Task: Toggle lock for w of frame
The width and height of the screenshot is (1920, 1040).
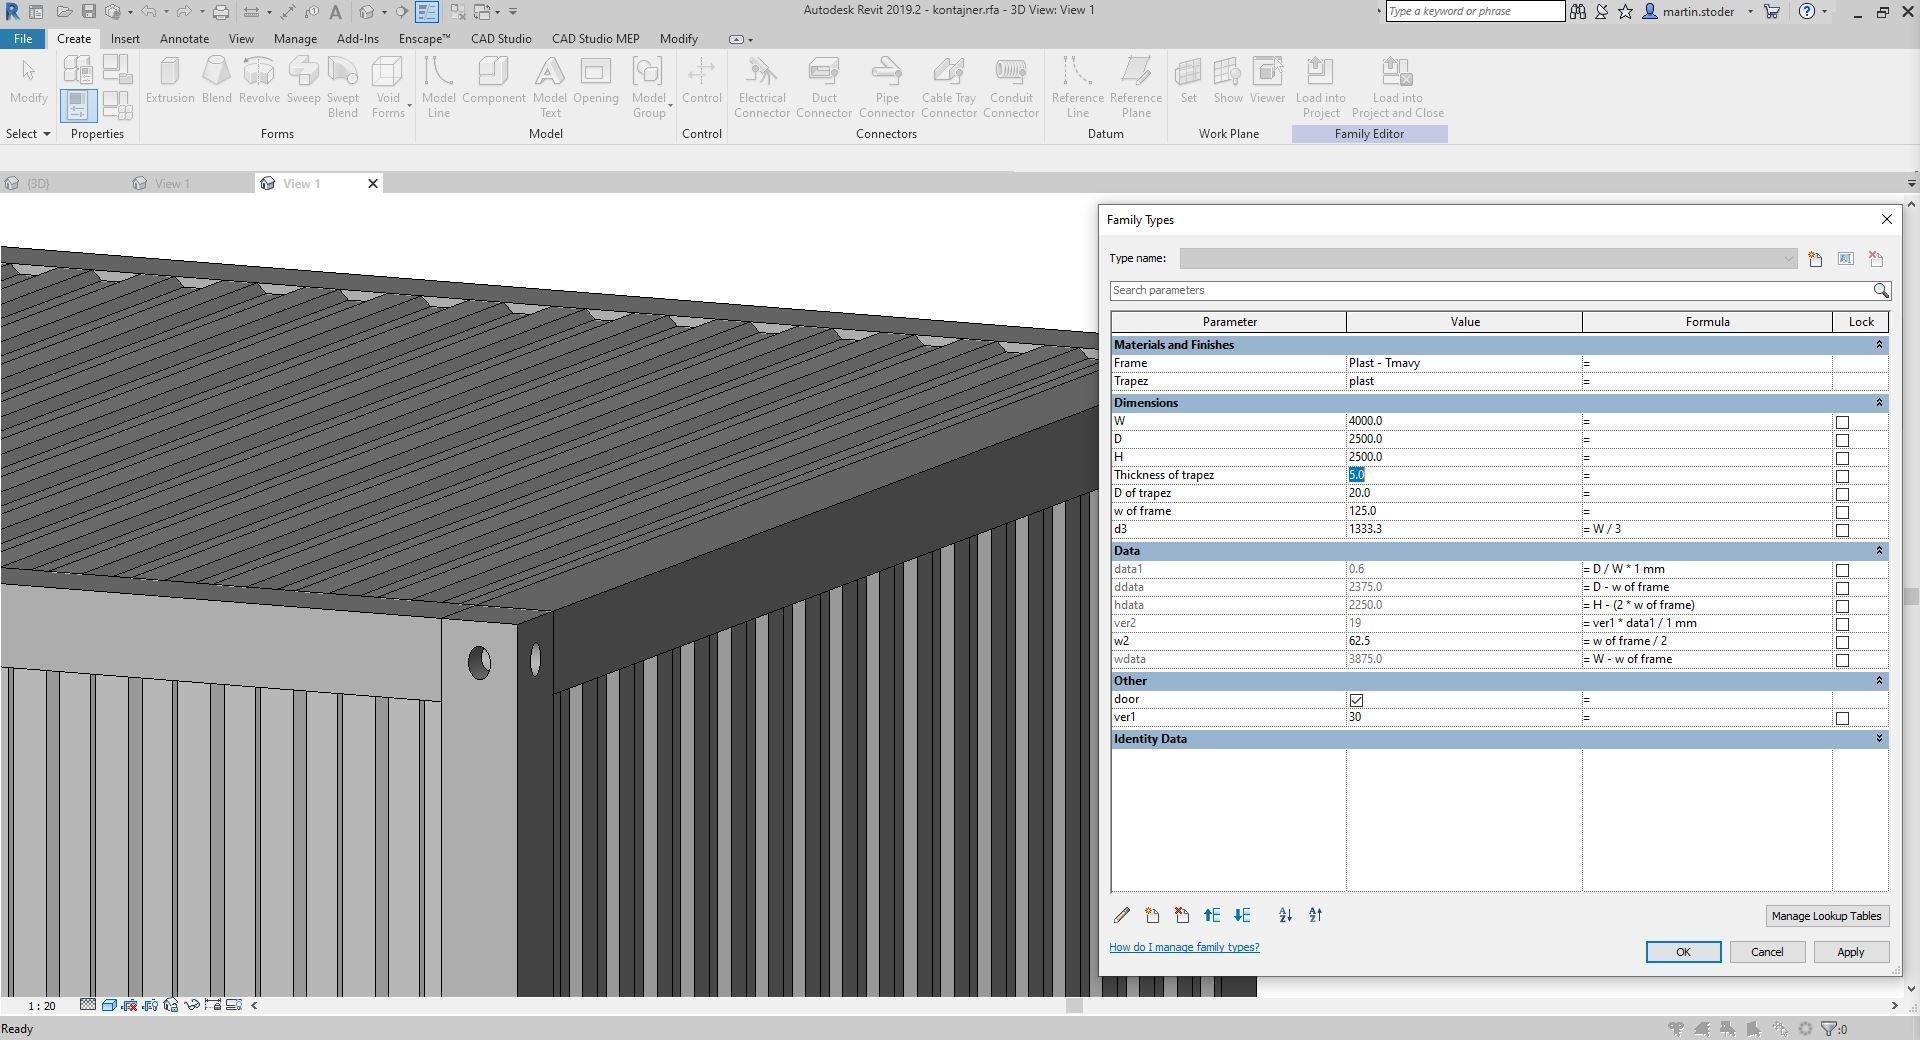Action: click(1842, 512)
